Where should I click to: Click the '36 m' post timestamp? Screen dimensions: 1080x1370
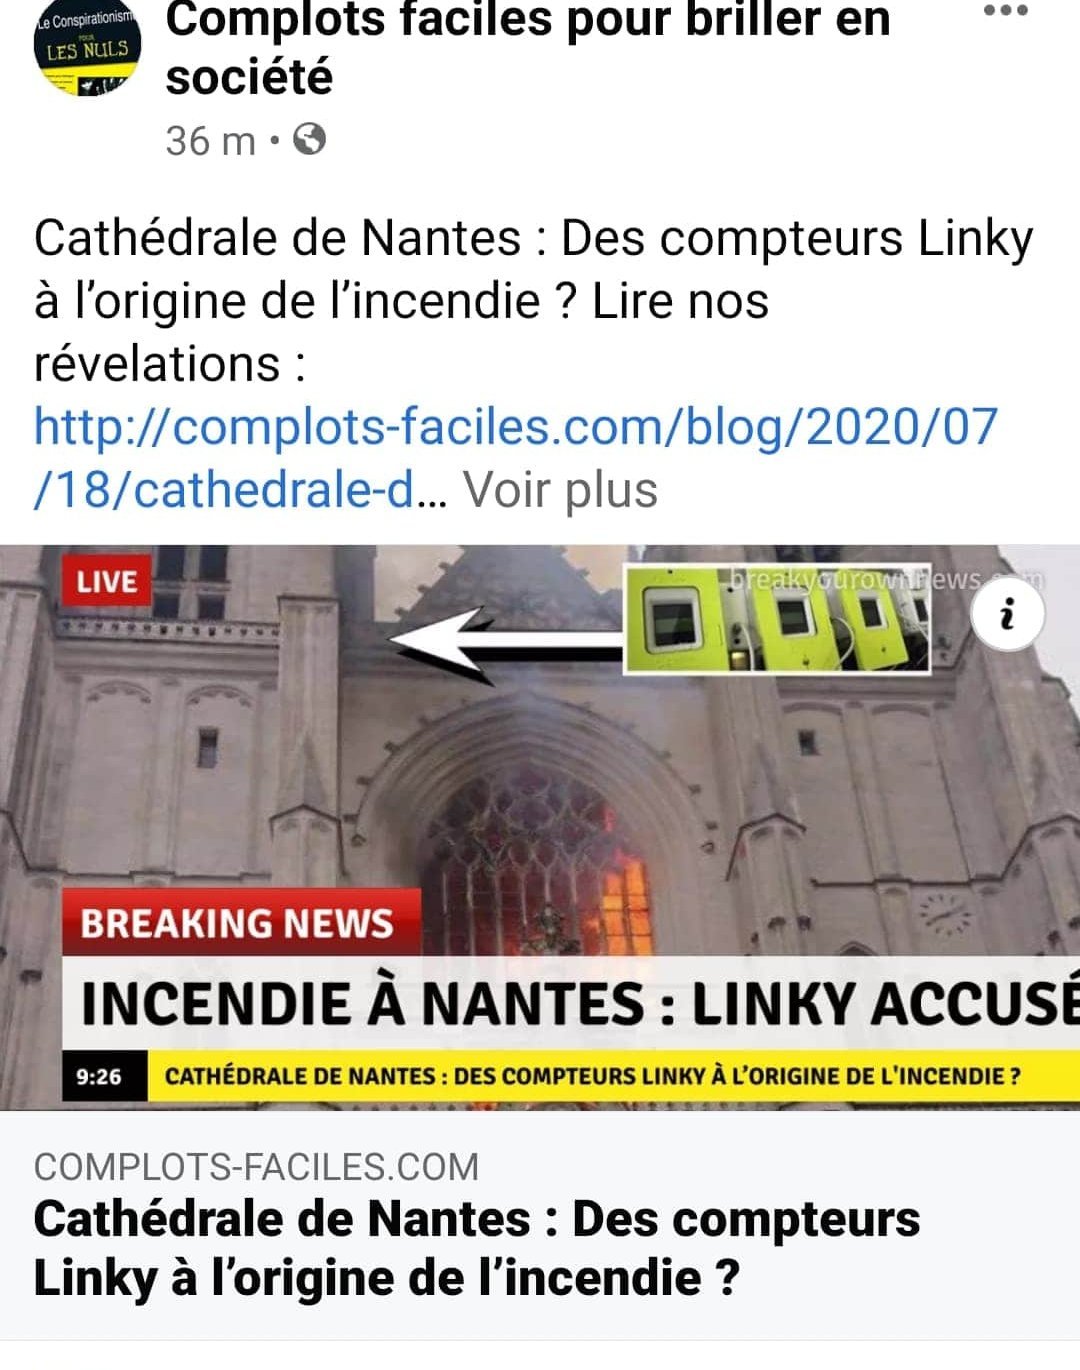[211, 141]
